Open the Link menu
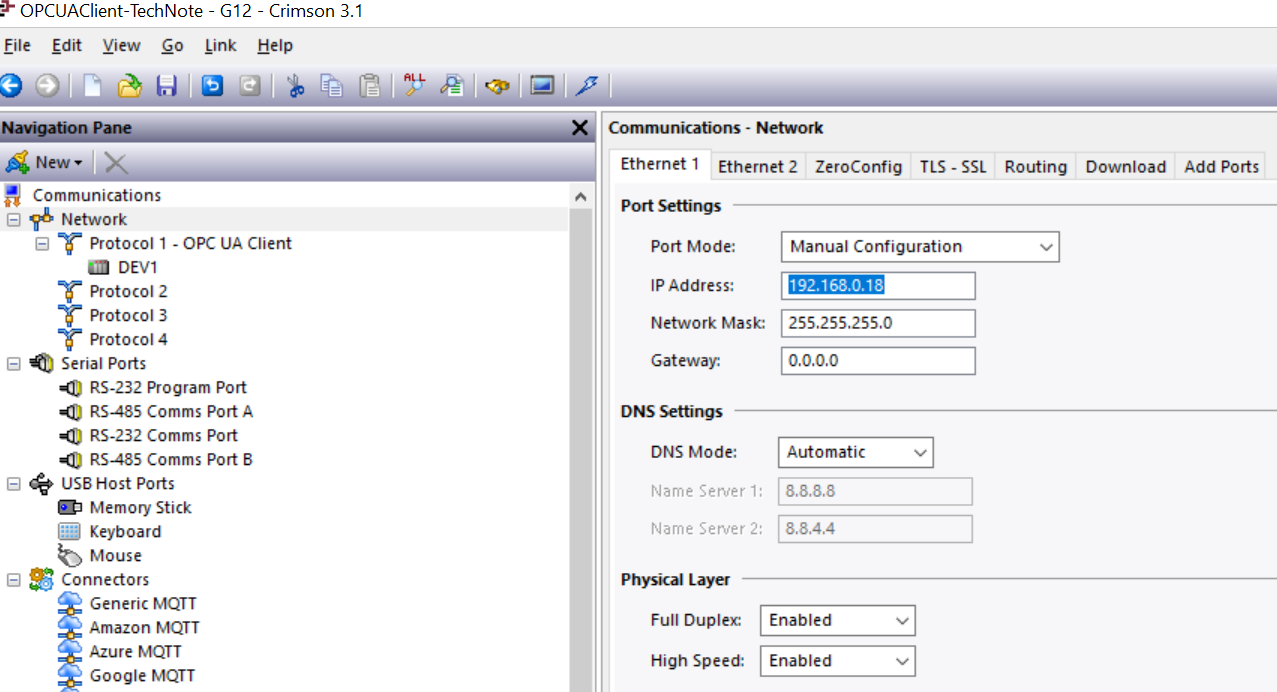This screenshot has width=1277, height=692. pyautogui.click(x=220, y=45)
